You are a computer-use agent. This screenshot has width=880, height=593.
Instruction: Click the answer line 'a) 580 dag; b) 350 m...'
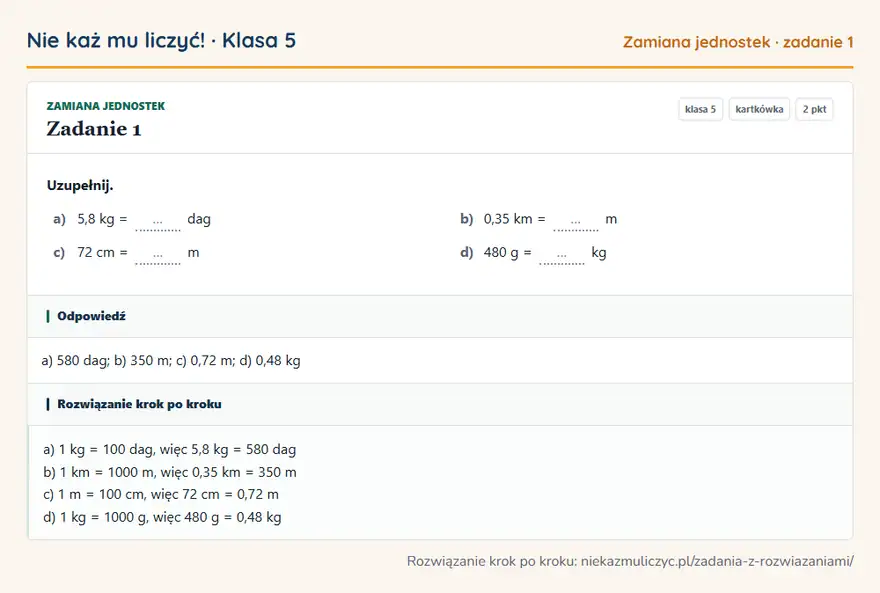pos(171,361)
